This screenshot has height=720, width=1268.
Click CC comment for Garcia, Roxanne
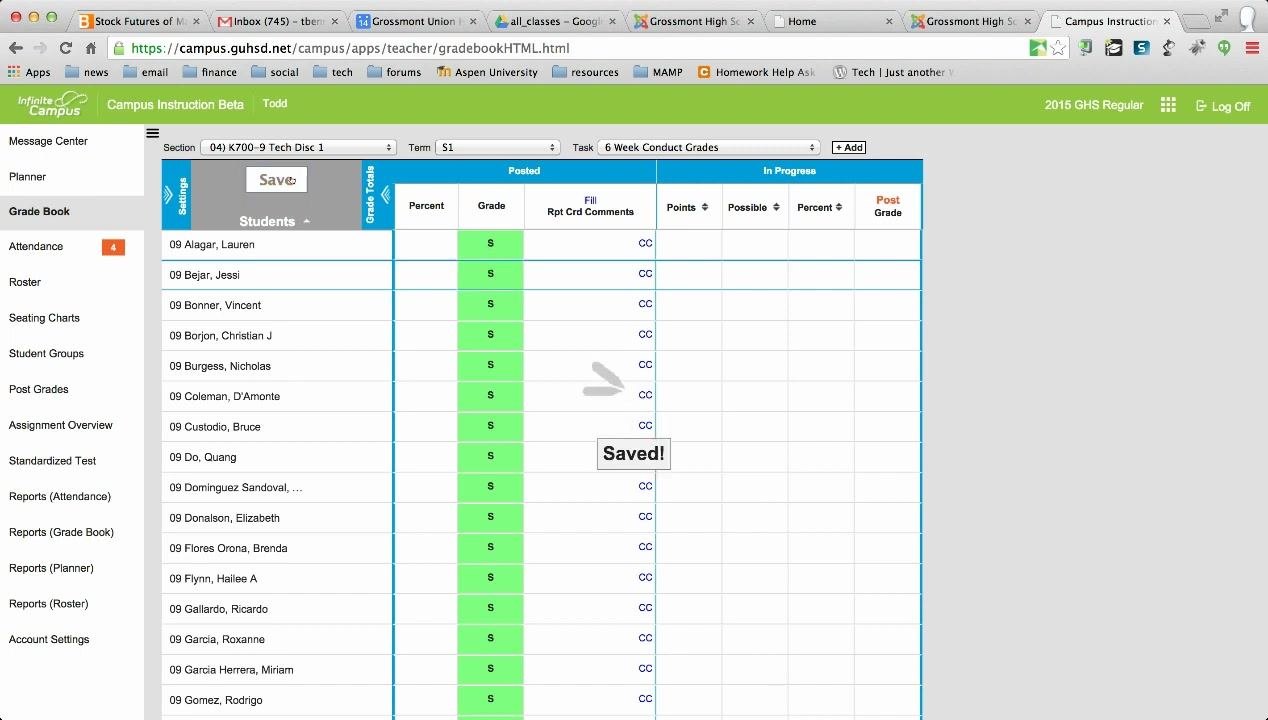[645, 639]
